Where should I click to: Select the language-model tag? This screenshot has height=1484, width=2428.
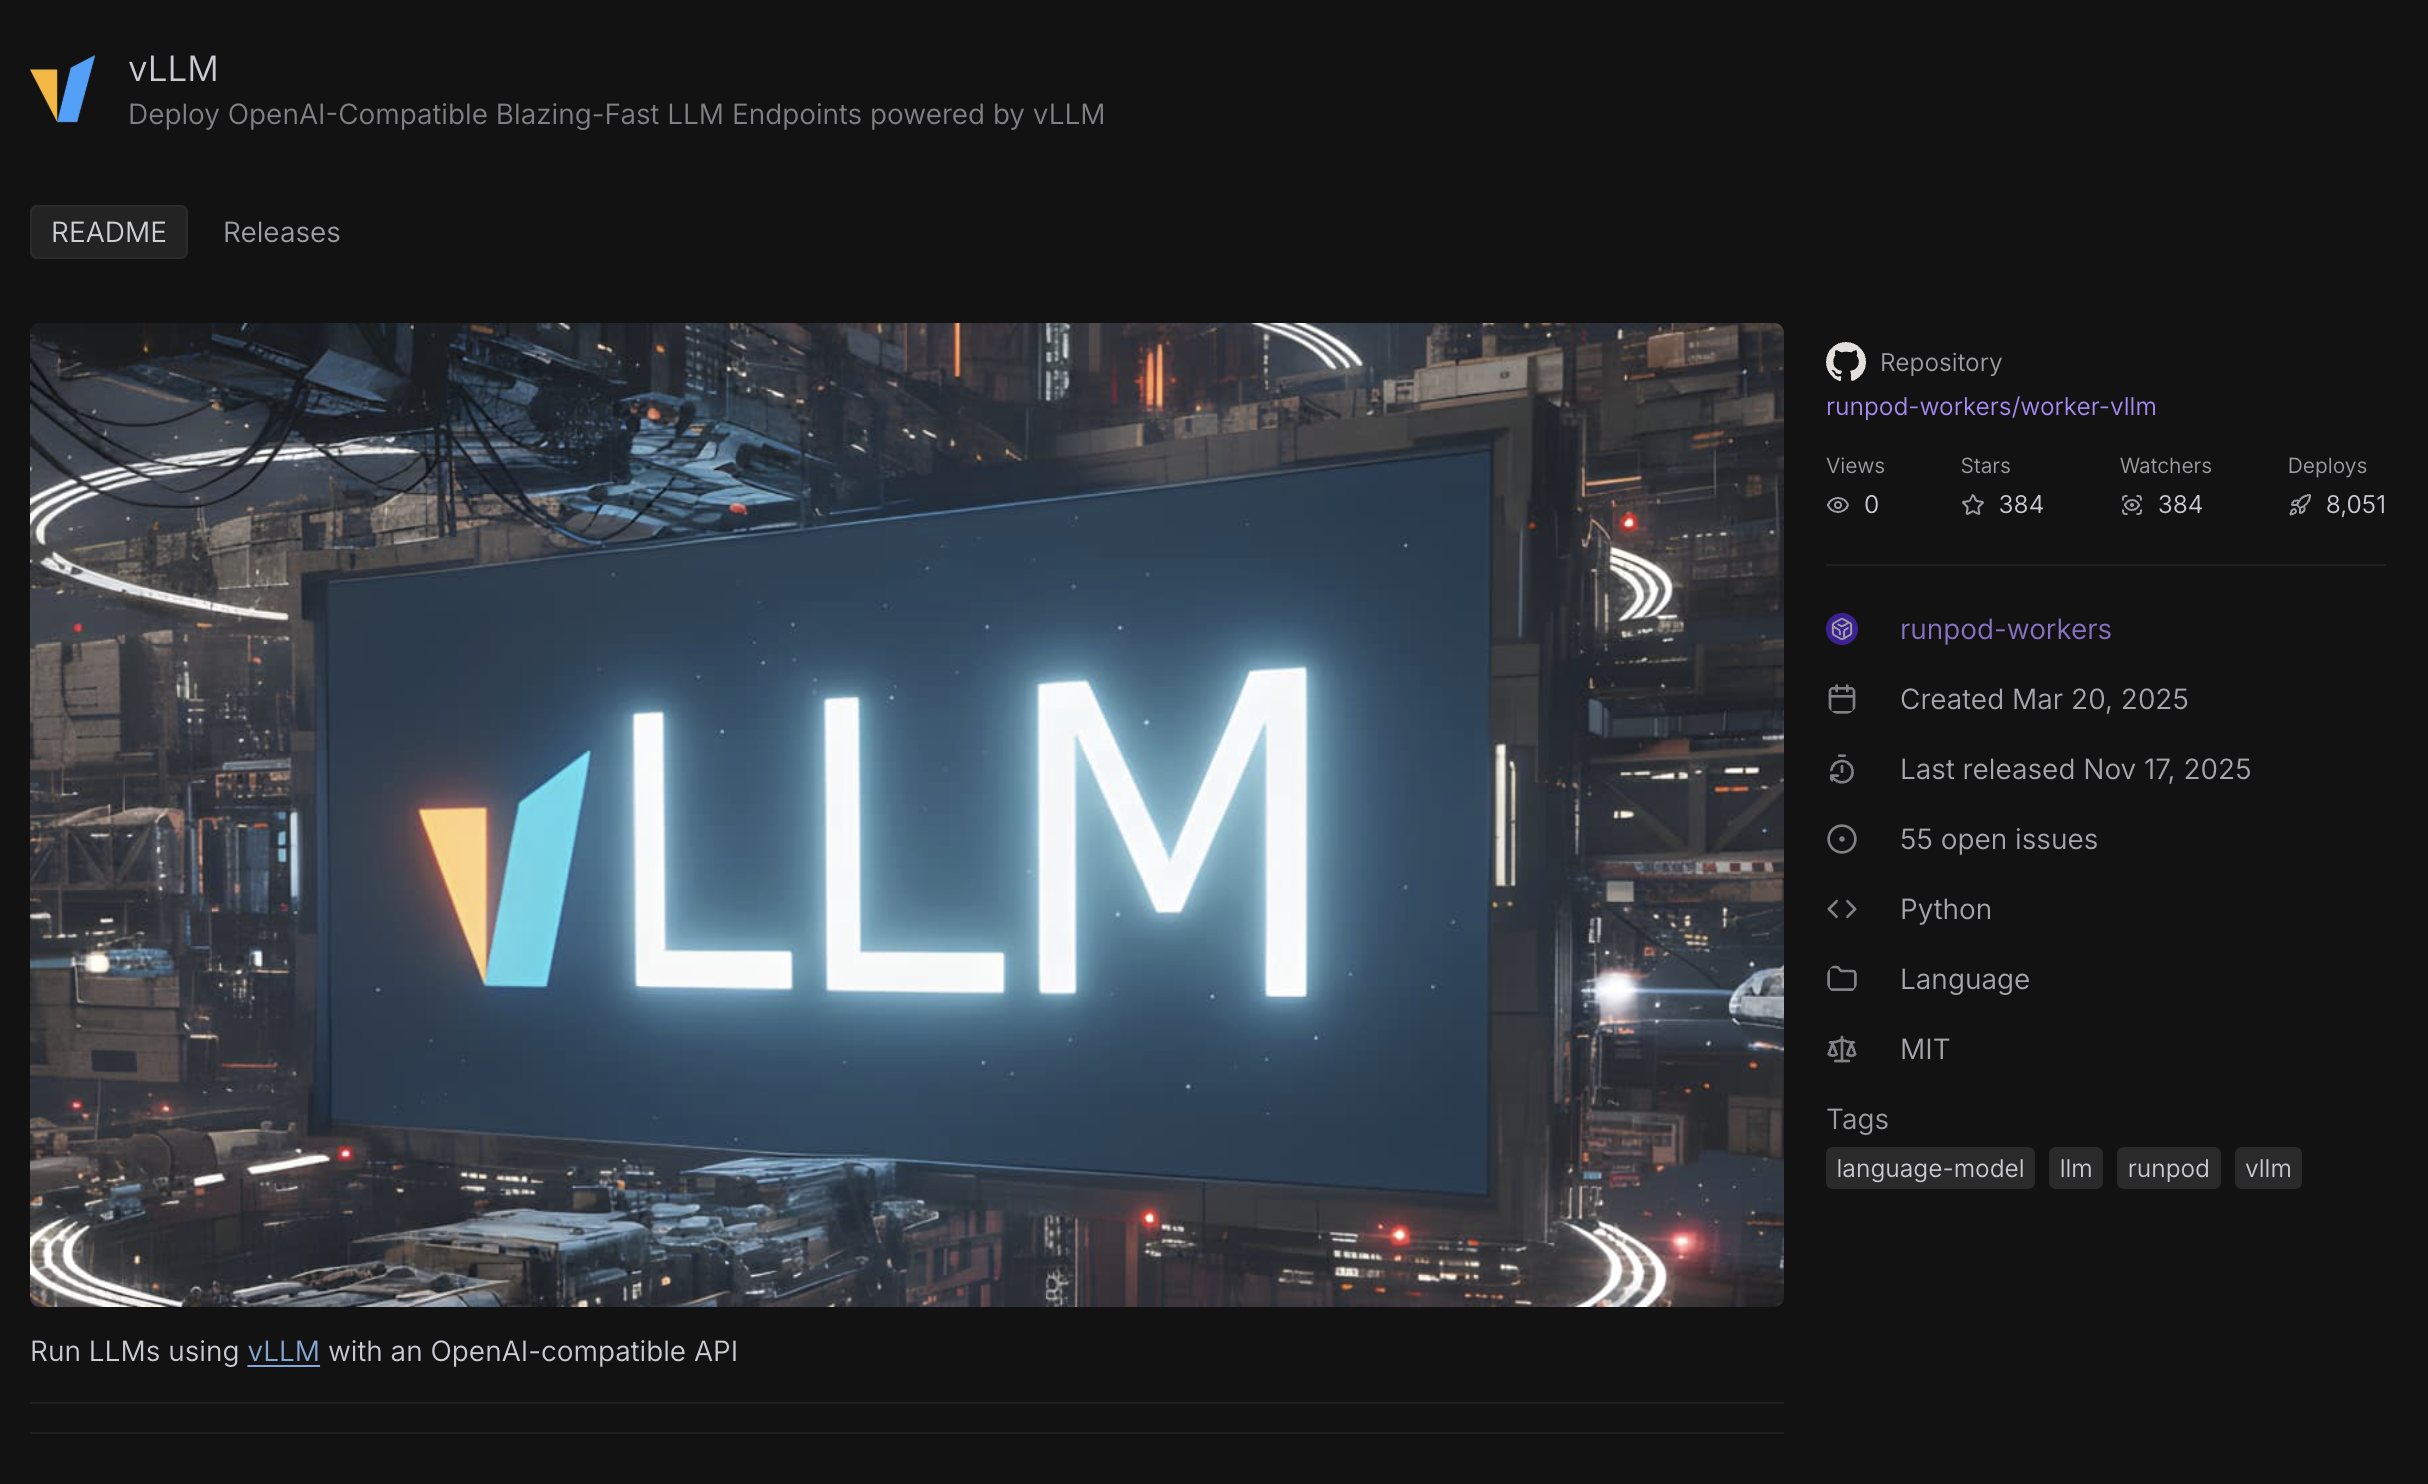1929,1168
